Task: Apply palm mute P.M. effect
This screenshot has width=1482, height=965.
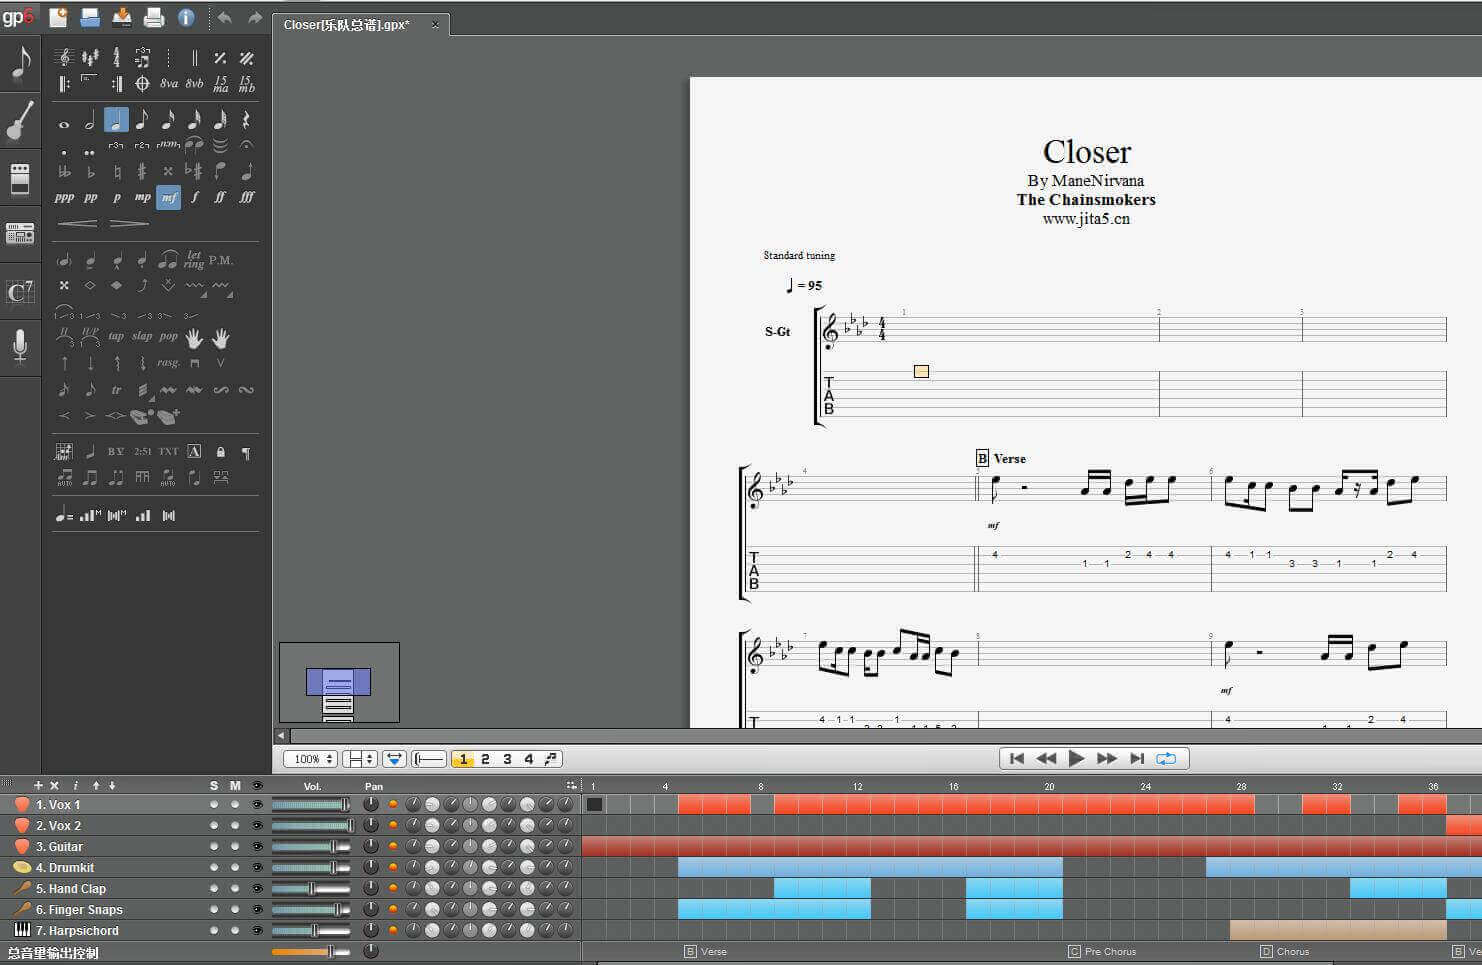Action: [x=221, y=260]
